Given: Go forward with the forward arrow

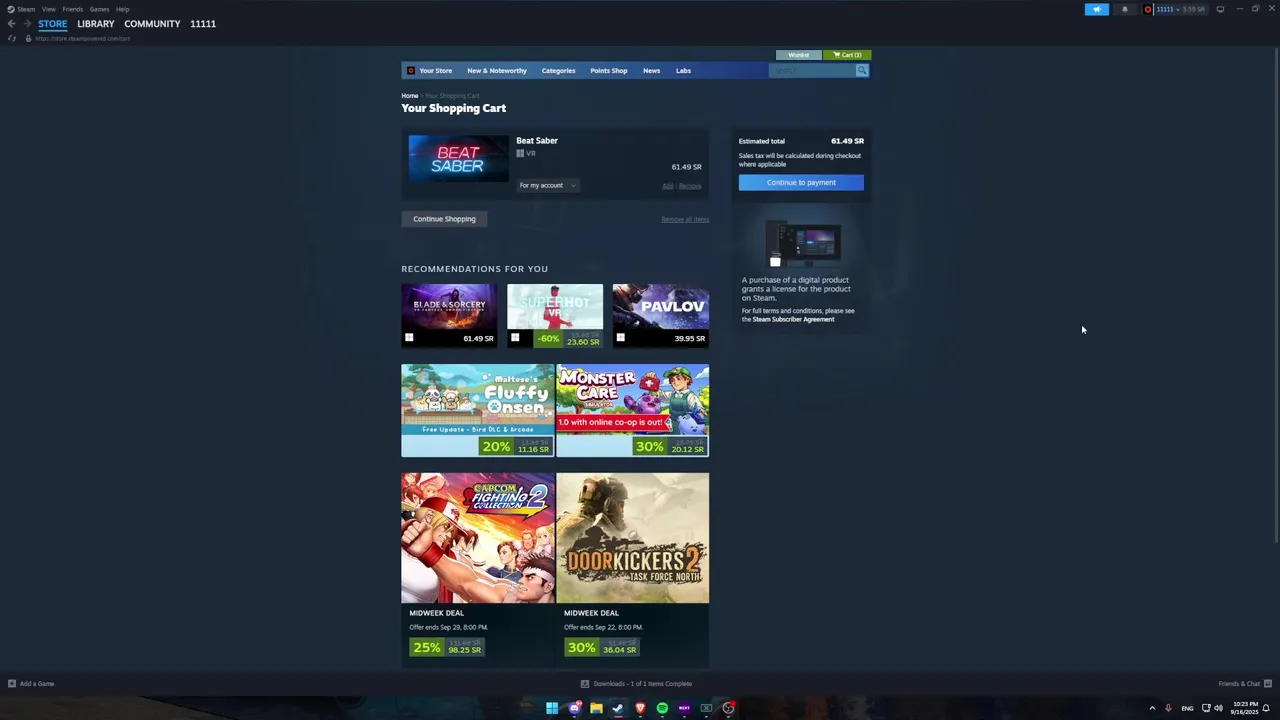Looking at the screenshot, I should 26,24.
